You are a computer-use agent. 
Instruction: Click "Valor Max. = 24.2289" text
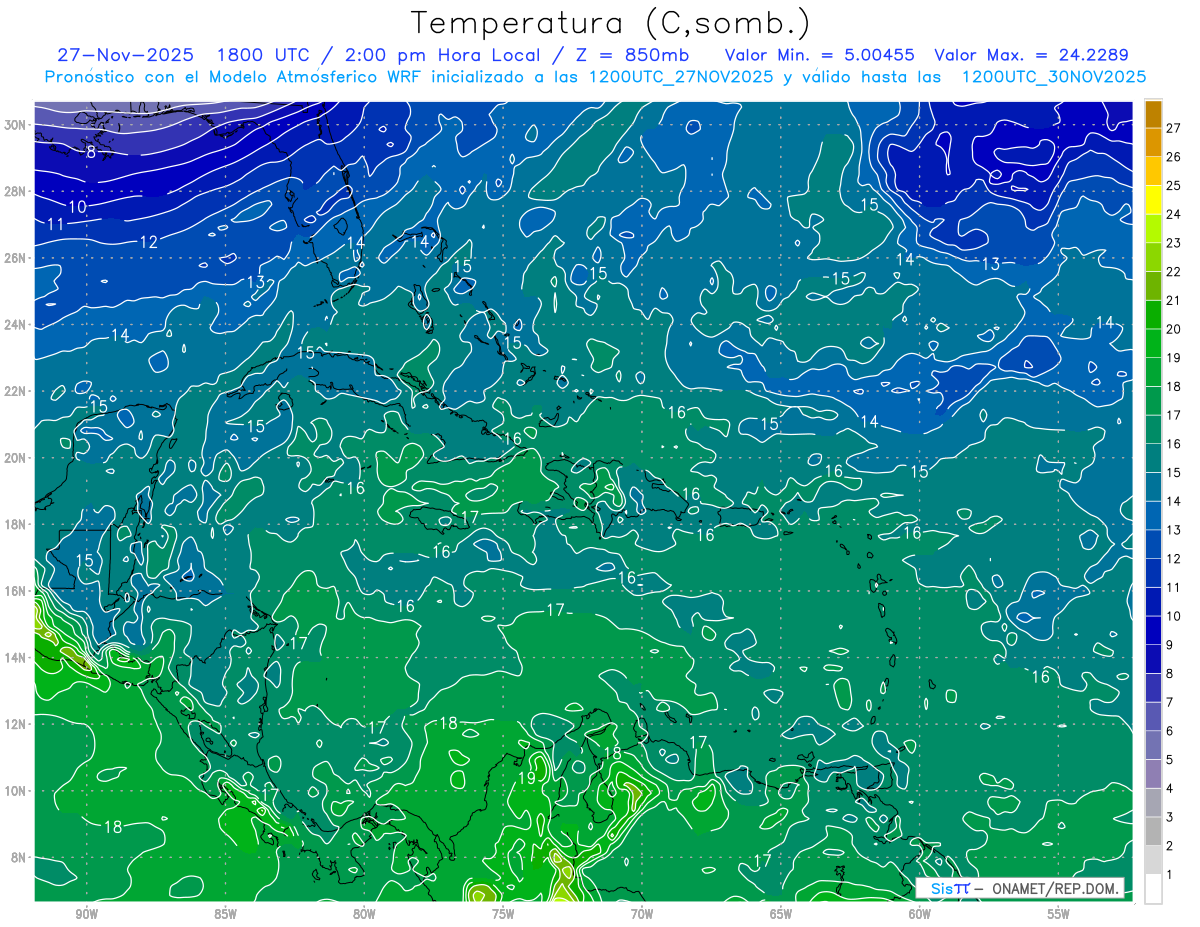(1033, 55)
